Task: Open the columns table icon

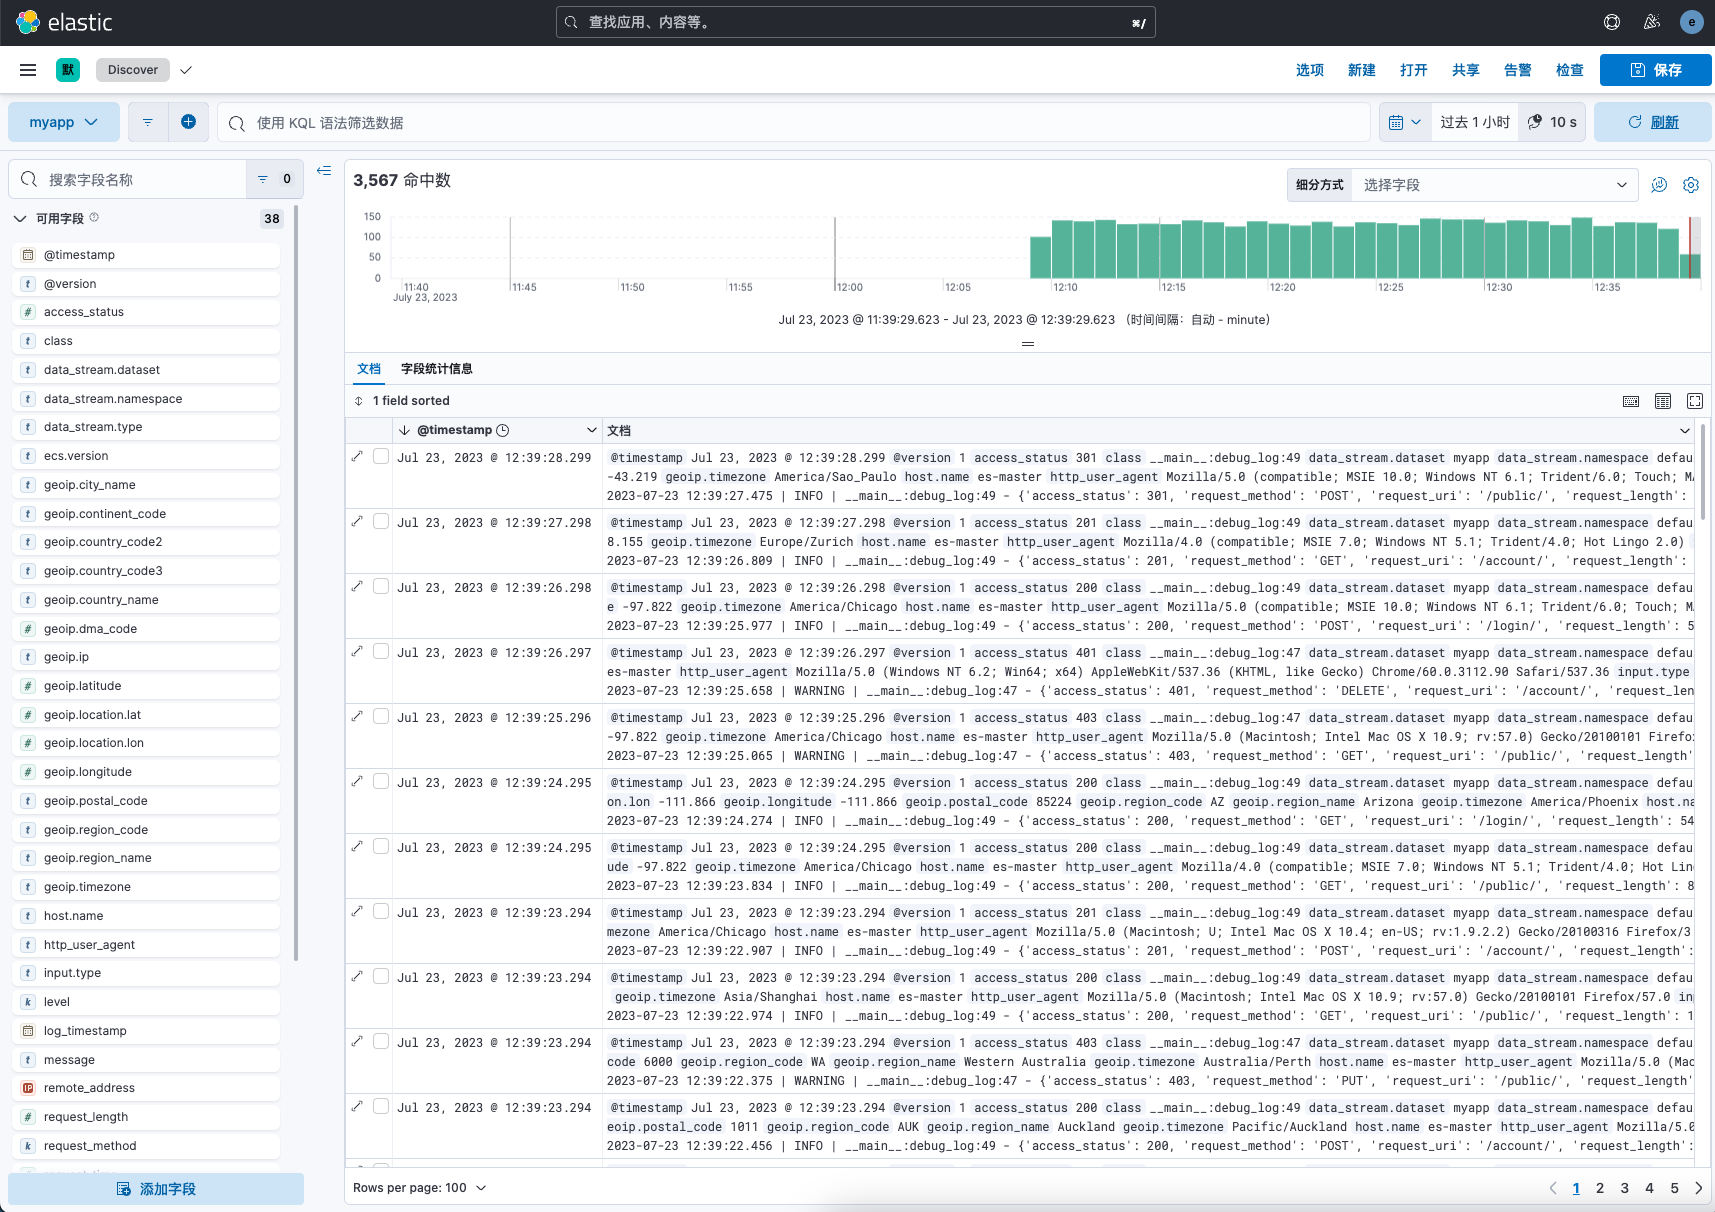Action: click(1663, 401)
